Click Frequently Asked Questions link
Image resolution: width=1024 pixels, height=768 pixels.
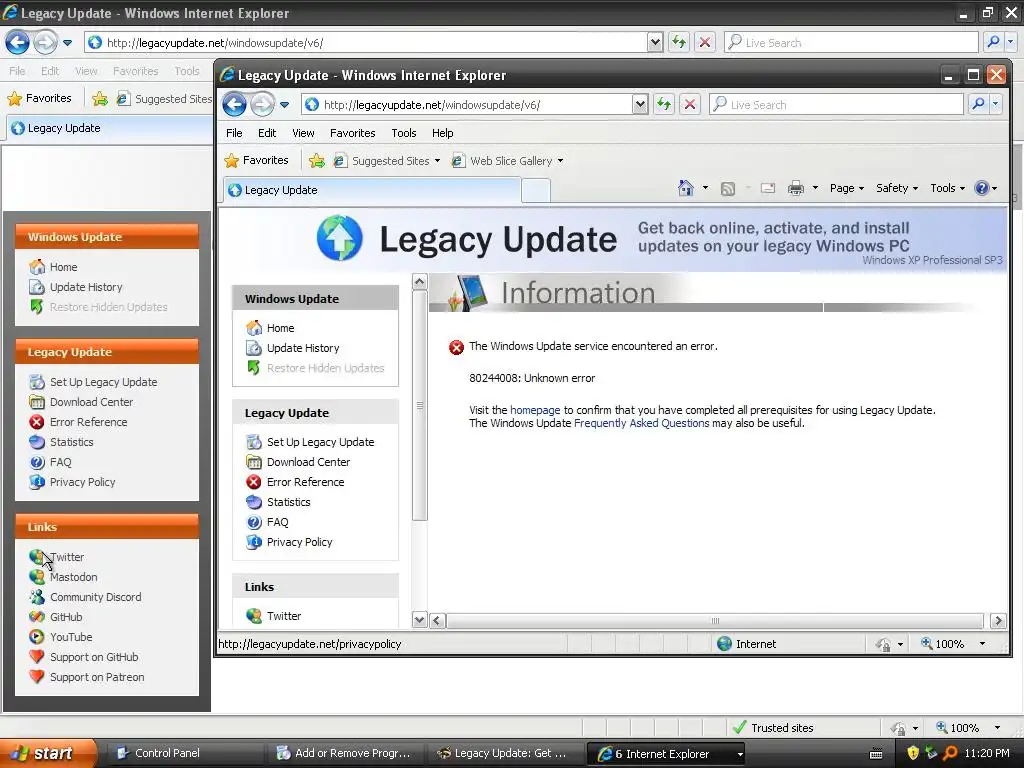(x=641, y=423)
